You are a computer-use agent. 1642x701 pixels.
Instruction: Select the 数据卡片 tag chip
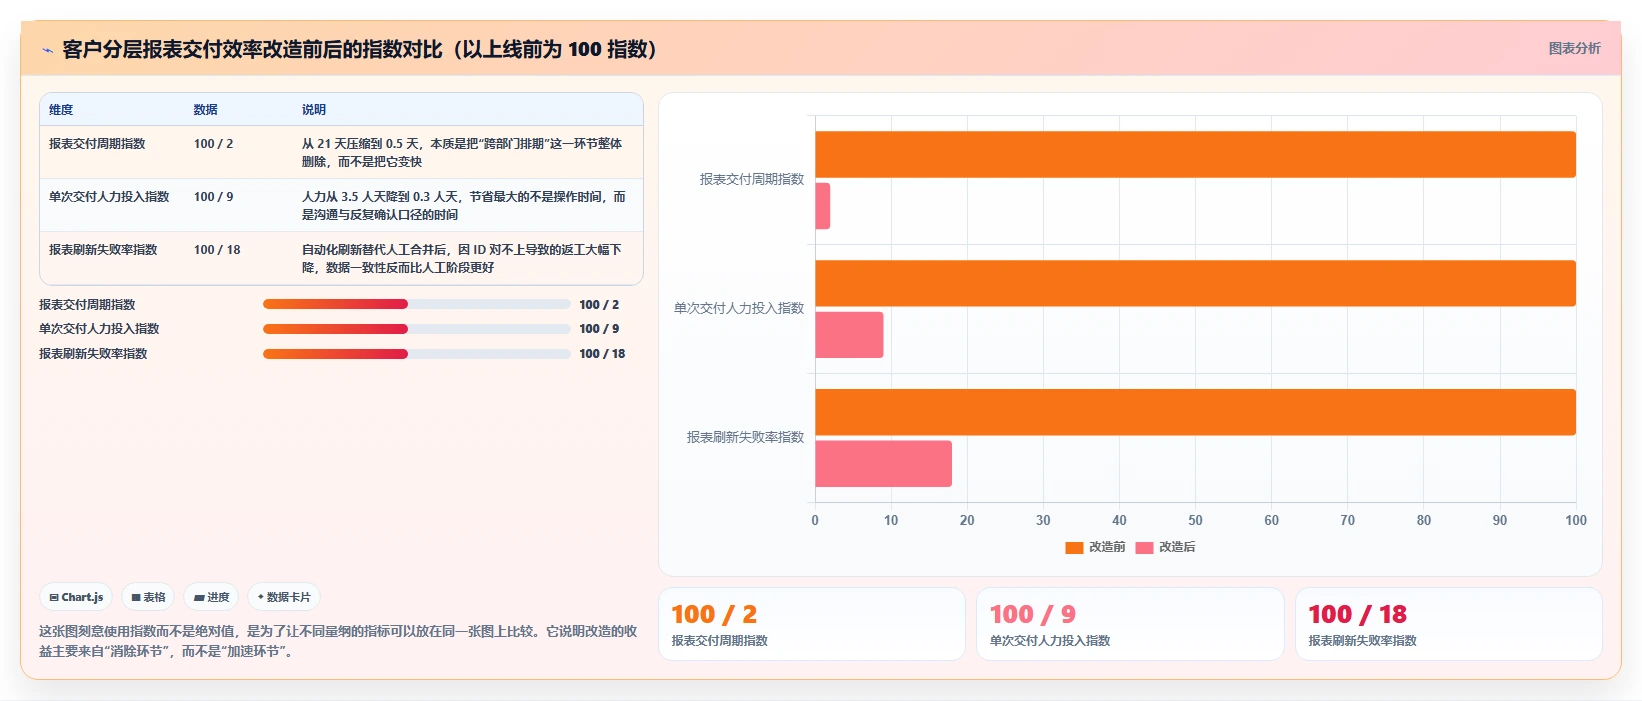pyautogui.click(x=284, y=597)
